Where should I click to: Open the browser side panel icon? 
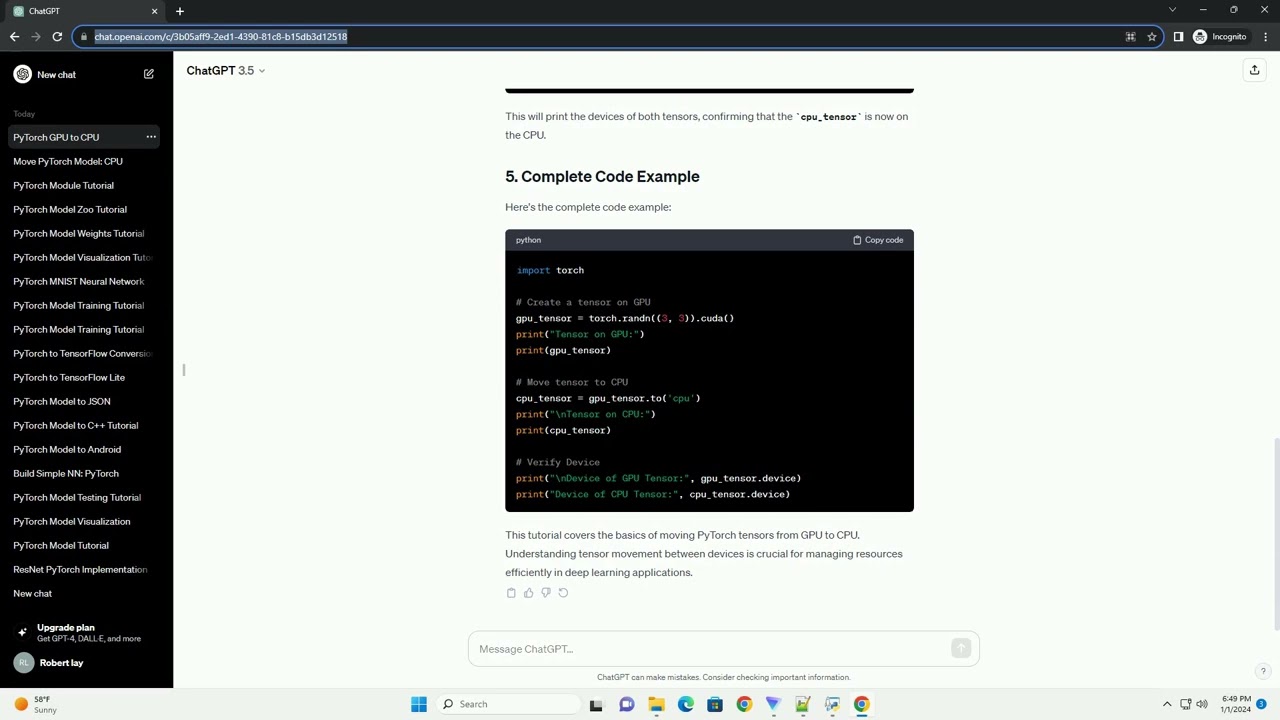(1178, 37)
